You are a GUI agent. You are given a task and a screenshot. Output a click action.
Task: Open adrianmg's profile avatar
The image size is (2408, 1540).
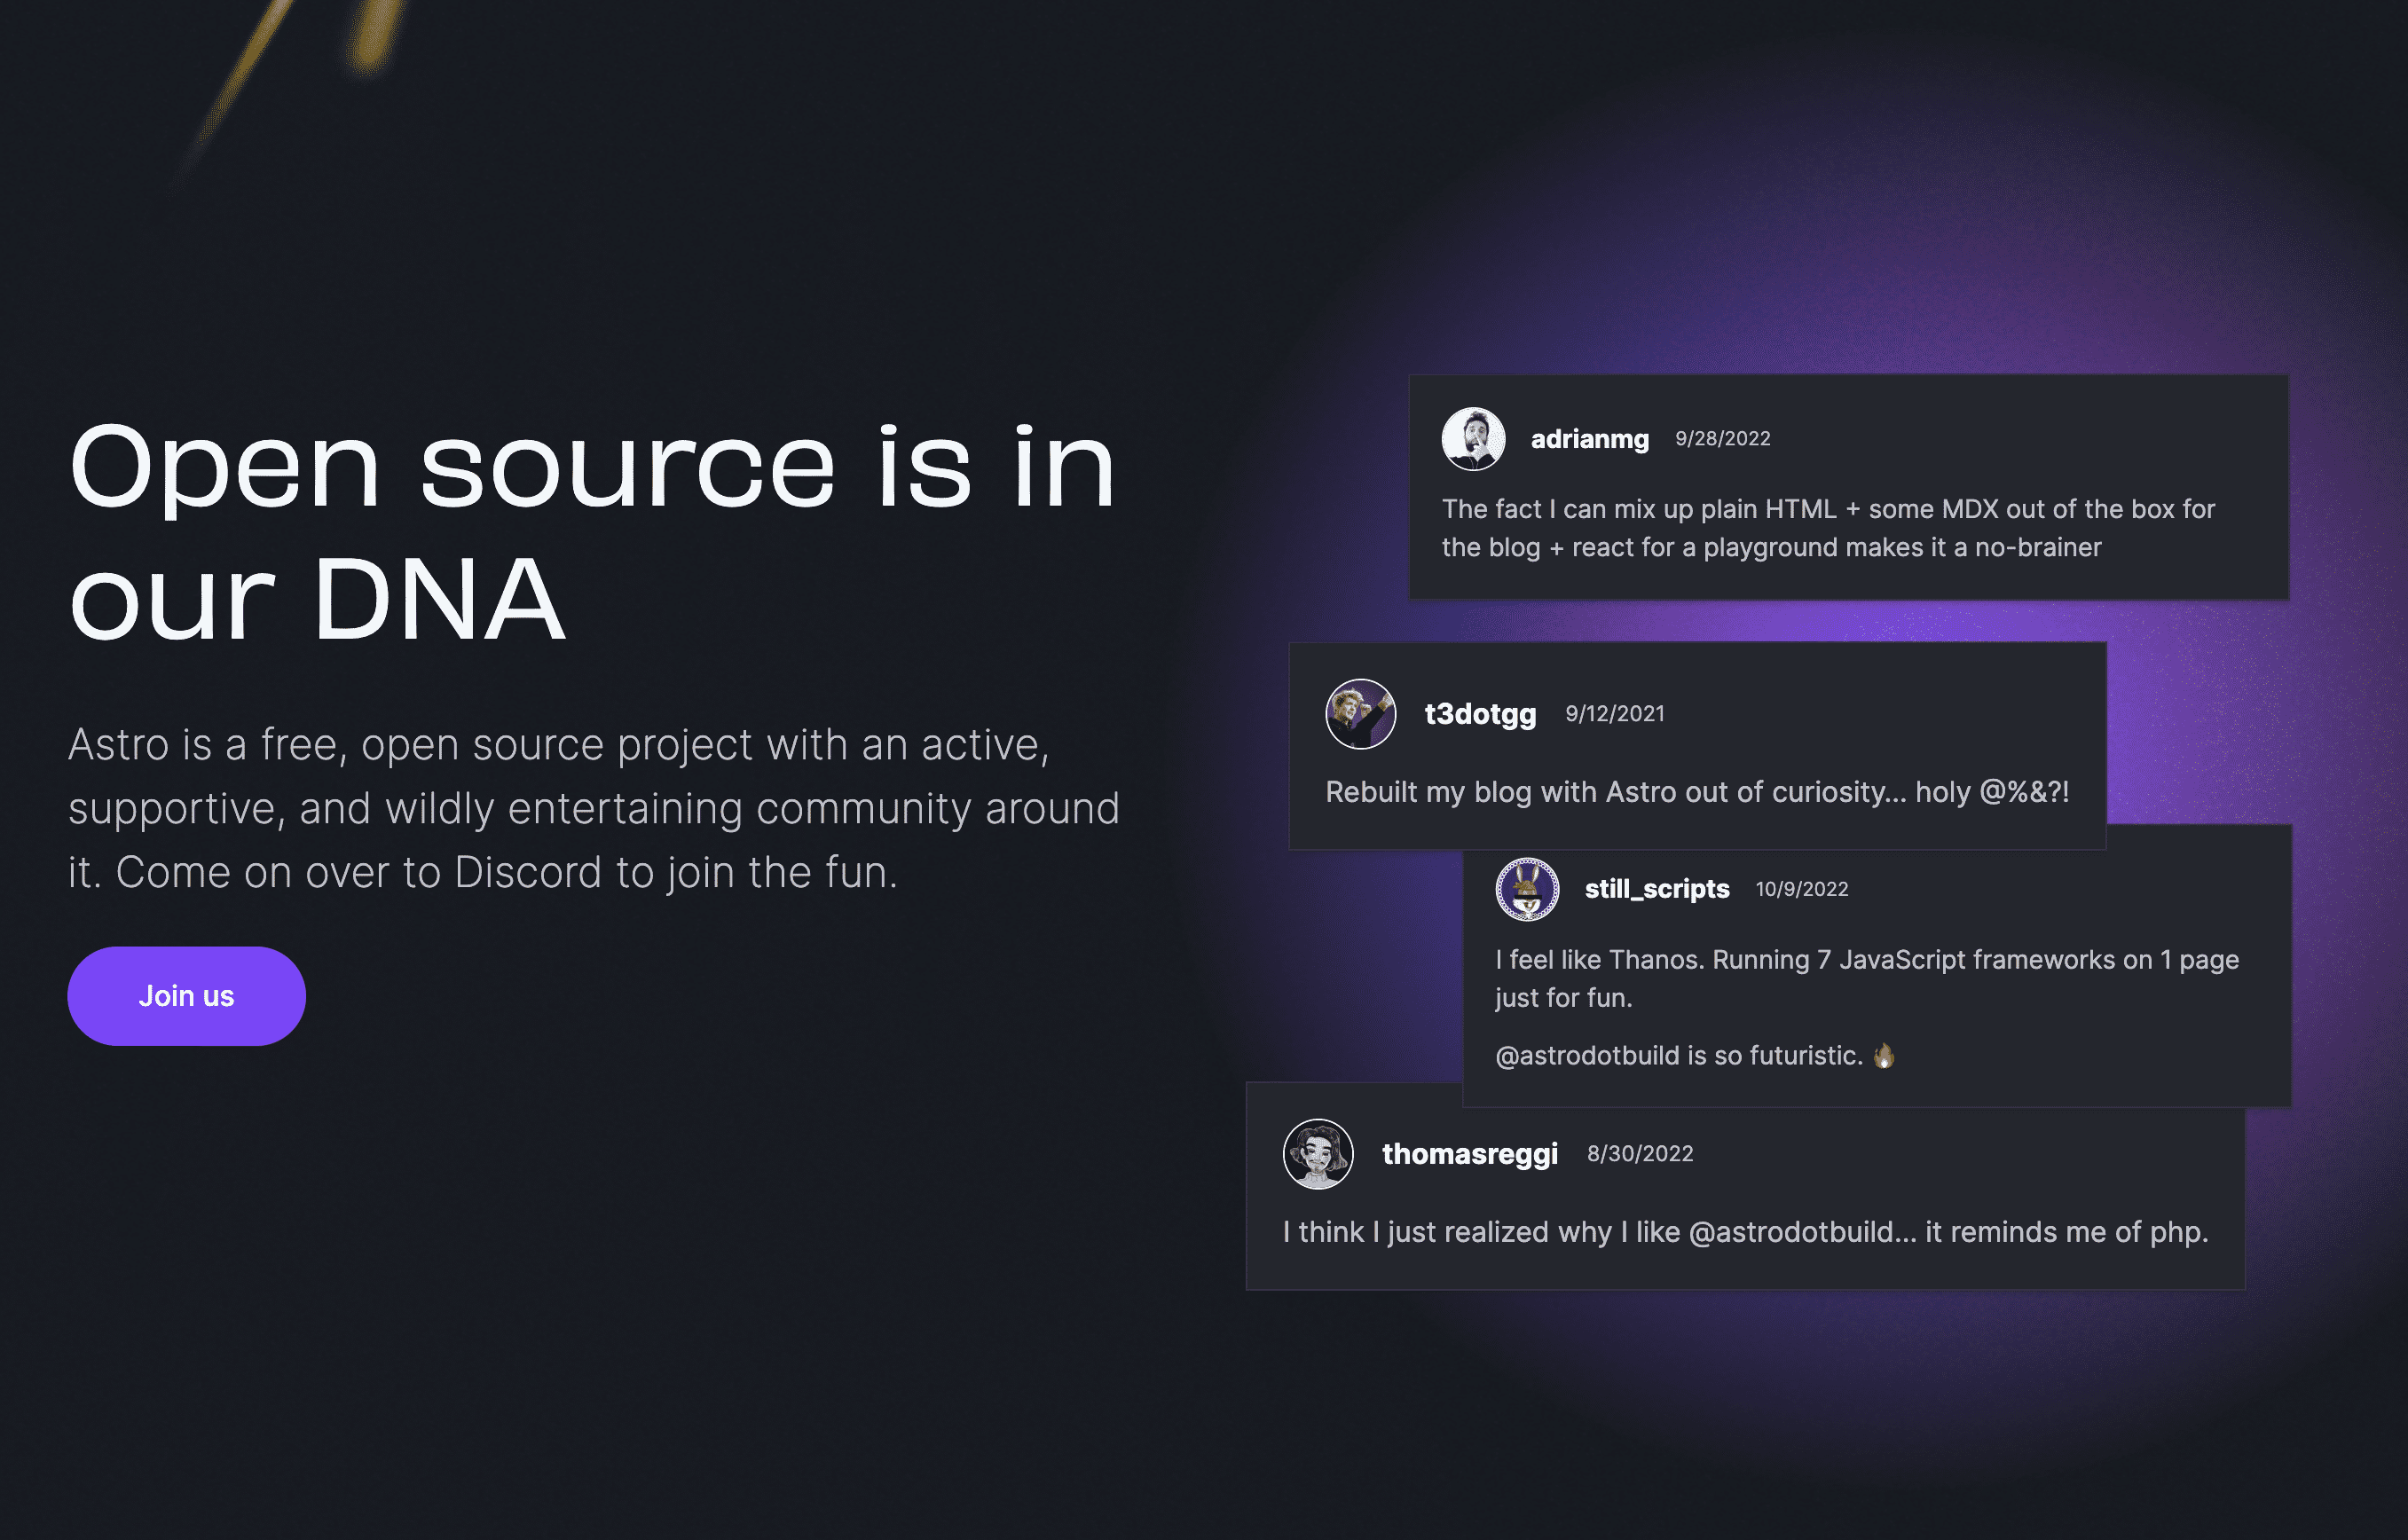coord(1473,439)
